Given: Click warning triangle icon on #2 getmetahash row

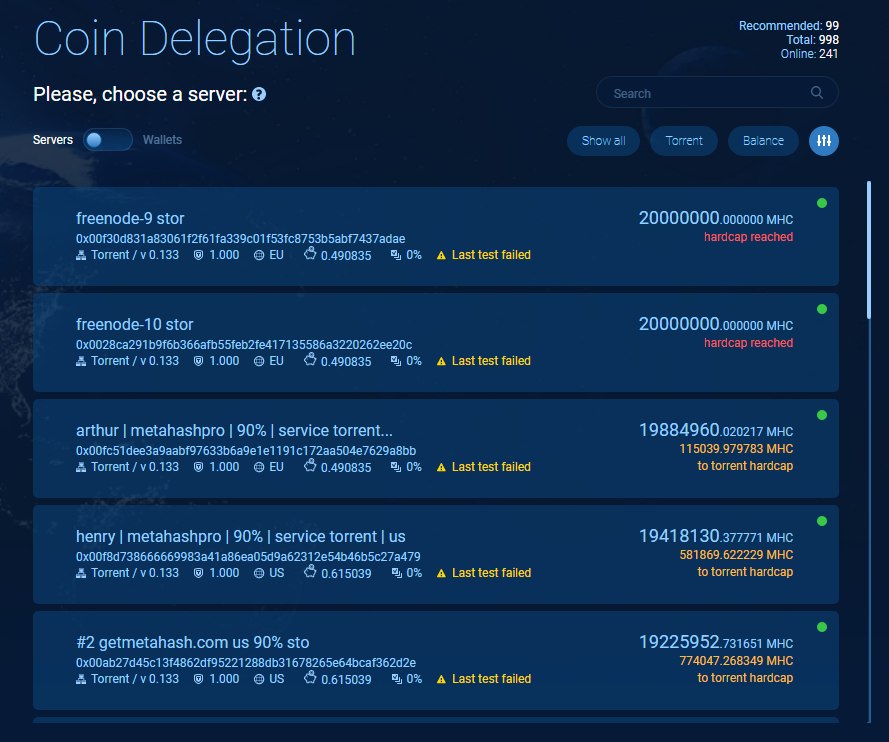Looking at the screenshot, I should (441, 680).
